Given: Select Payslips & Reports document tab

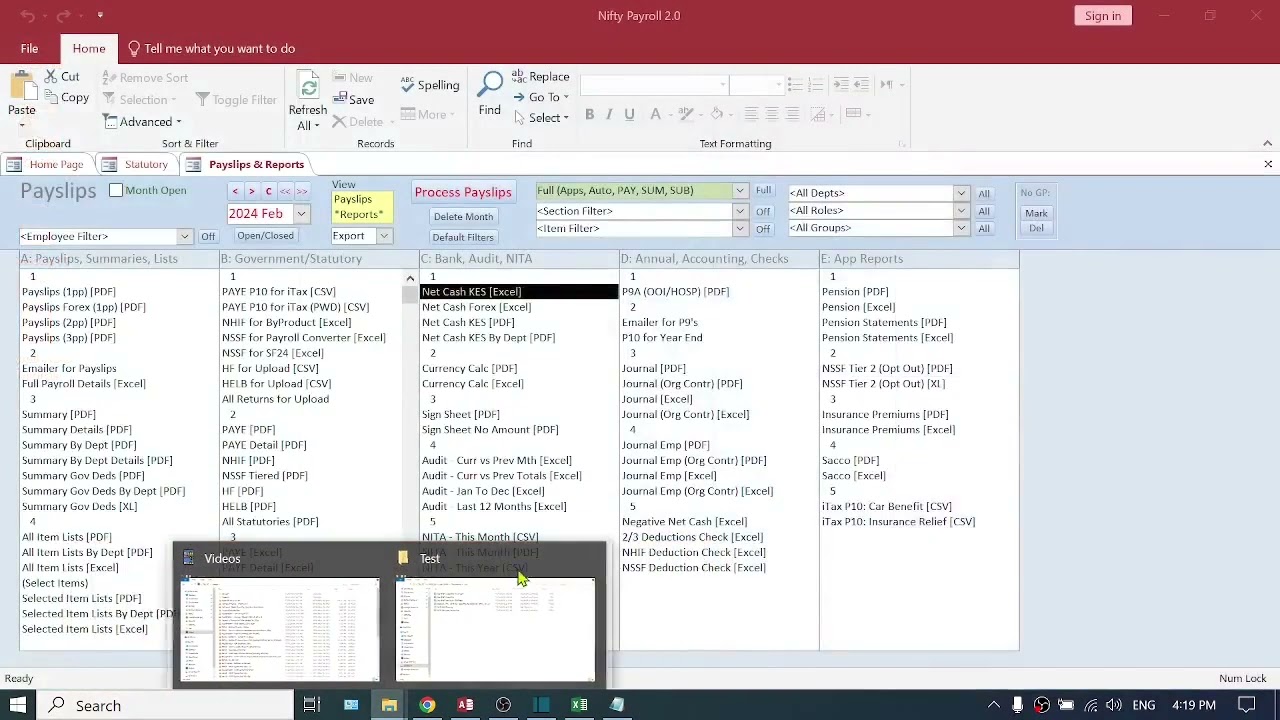Looking at the screenshot, I should click(246, 164).
